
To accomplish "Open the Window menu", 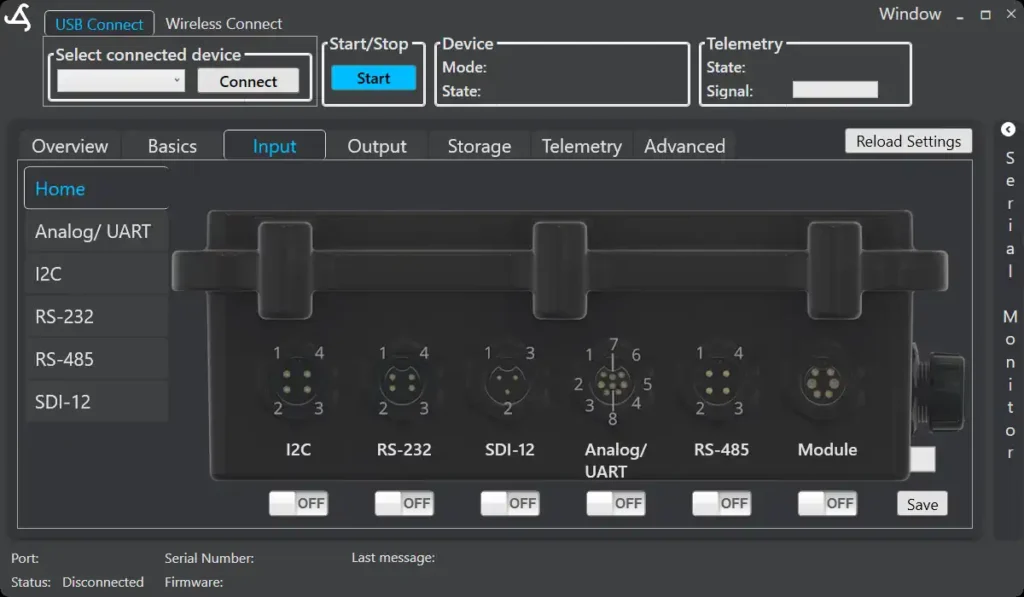I will coord(910,14).
